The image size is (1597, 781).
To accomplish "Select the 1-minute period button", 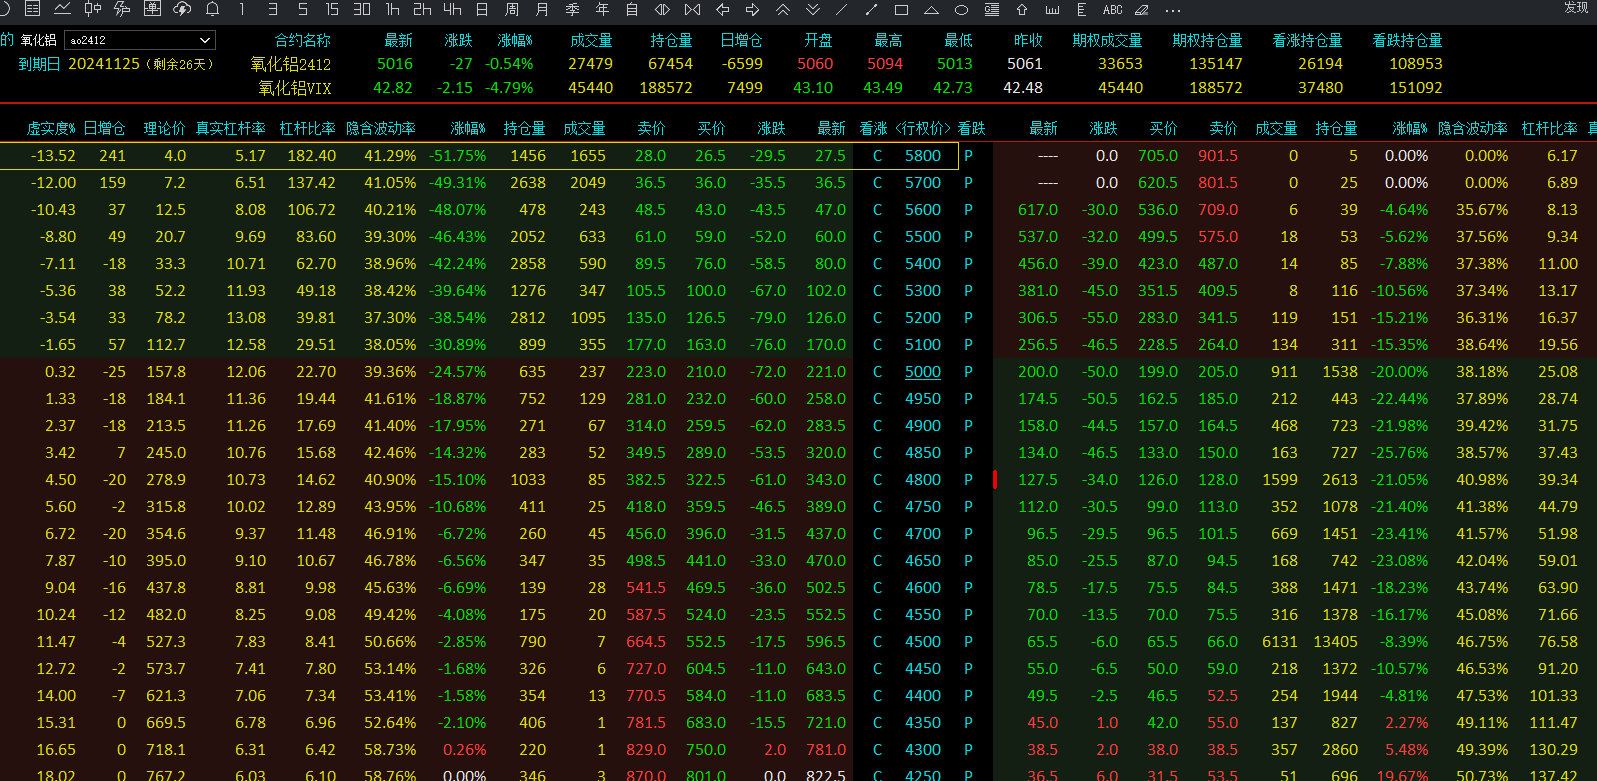I will pos(242,9).
